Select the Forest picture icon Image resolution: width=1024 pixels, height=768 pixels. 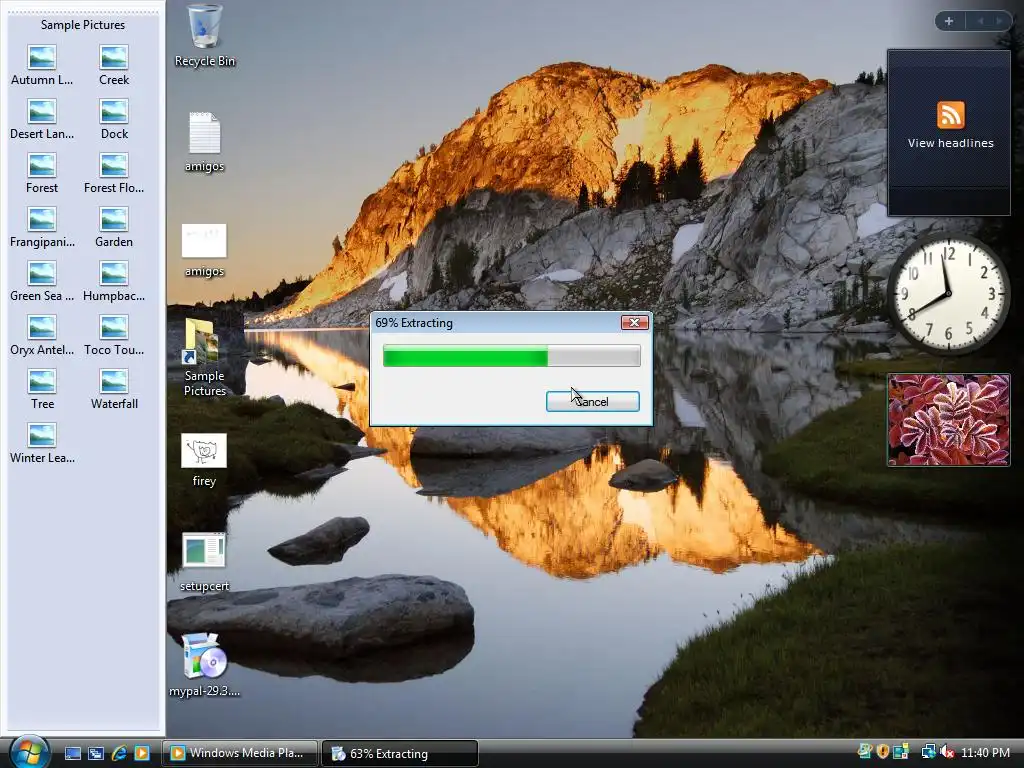[42, 174]
